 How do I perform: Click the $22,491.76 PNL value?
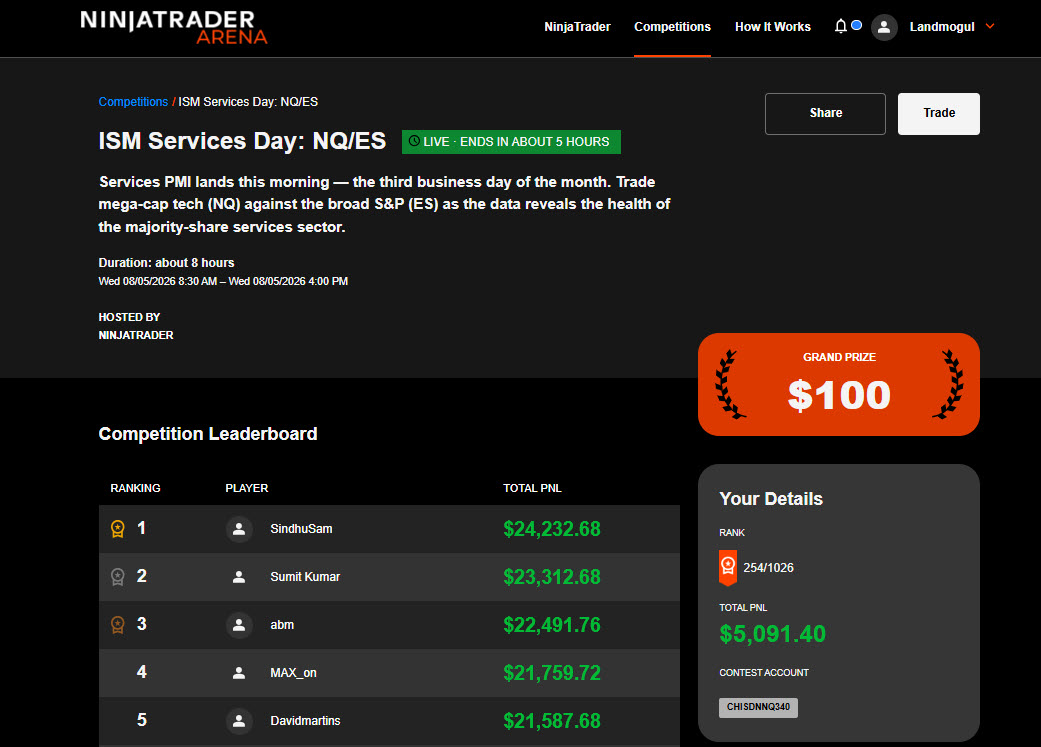pos(552,625)
